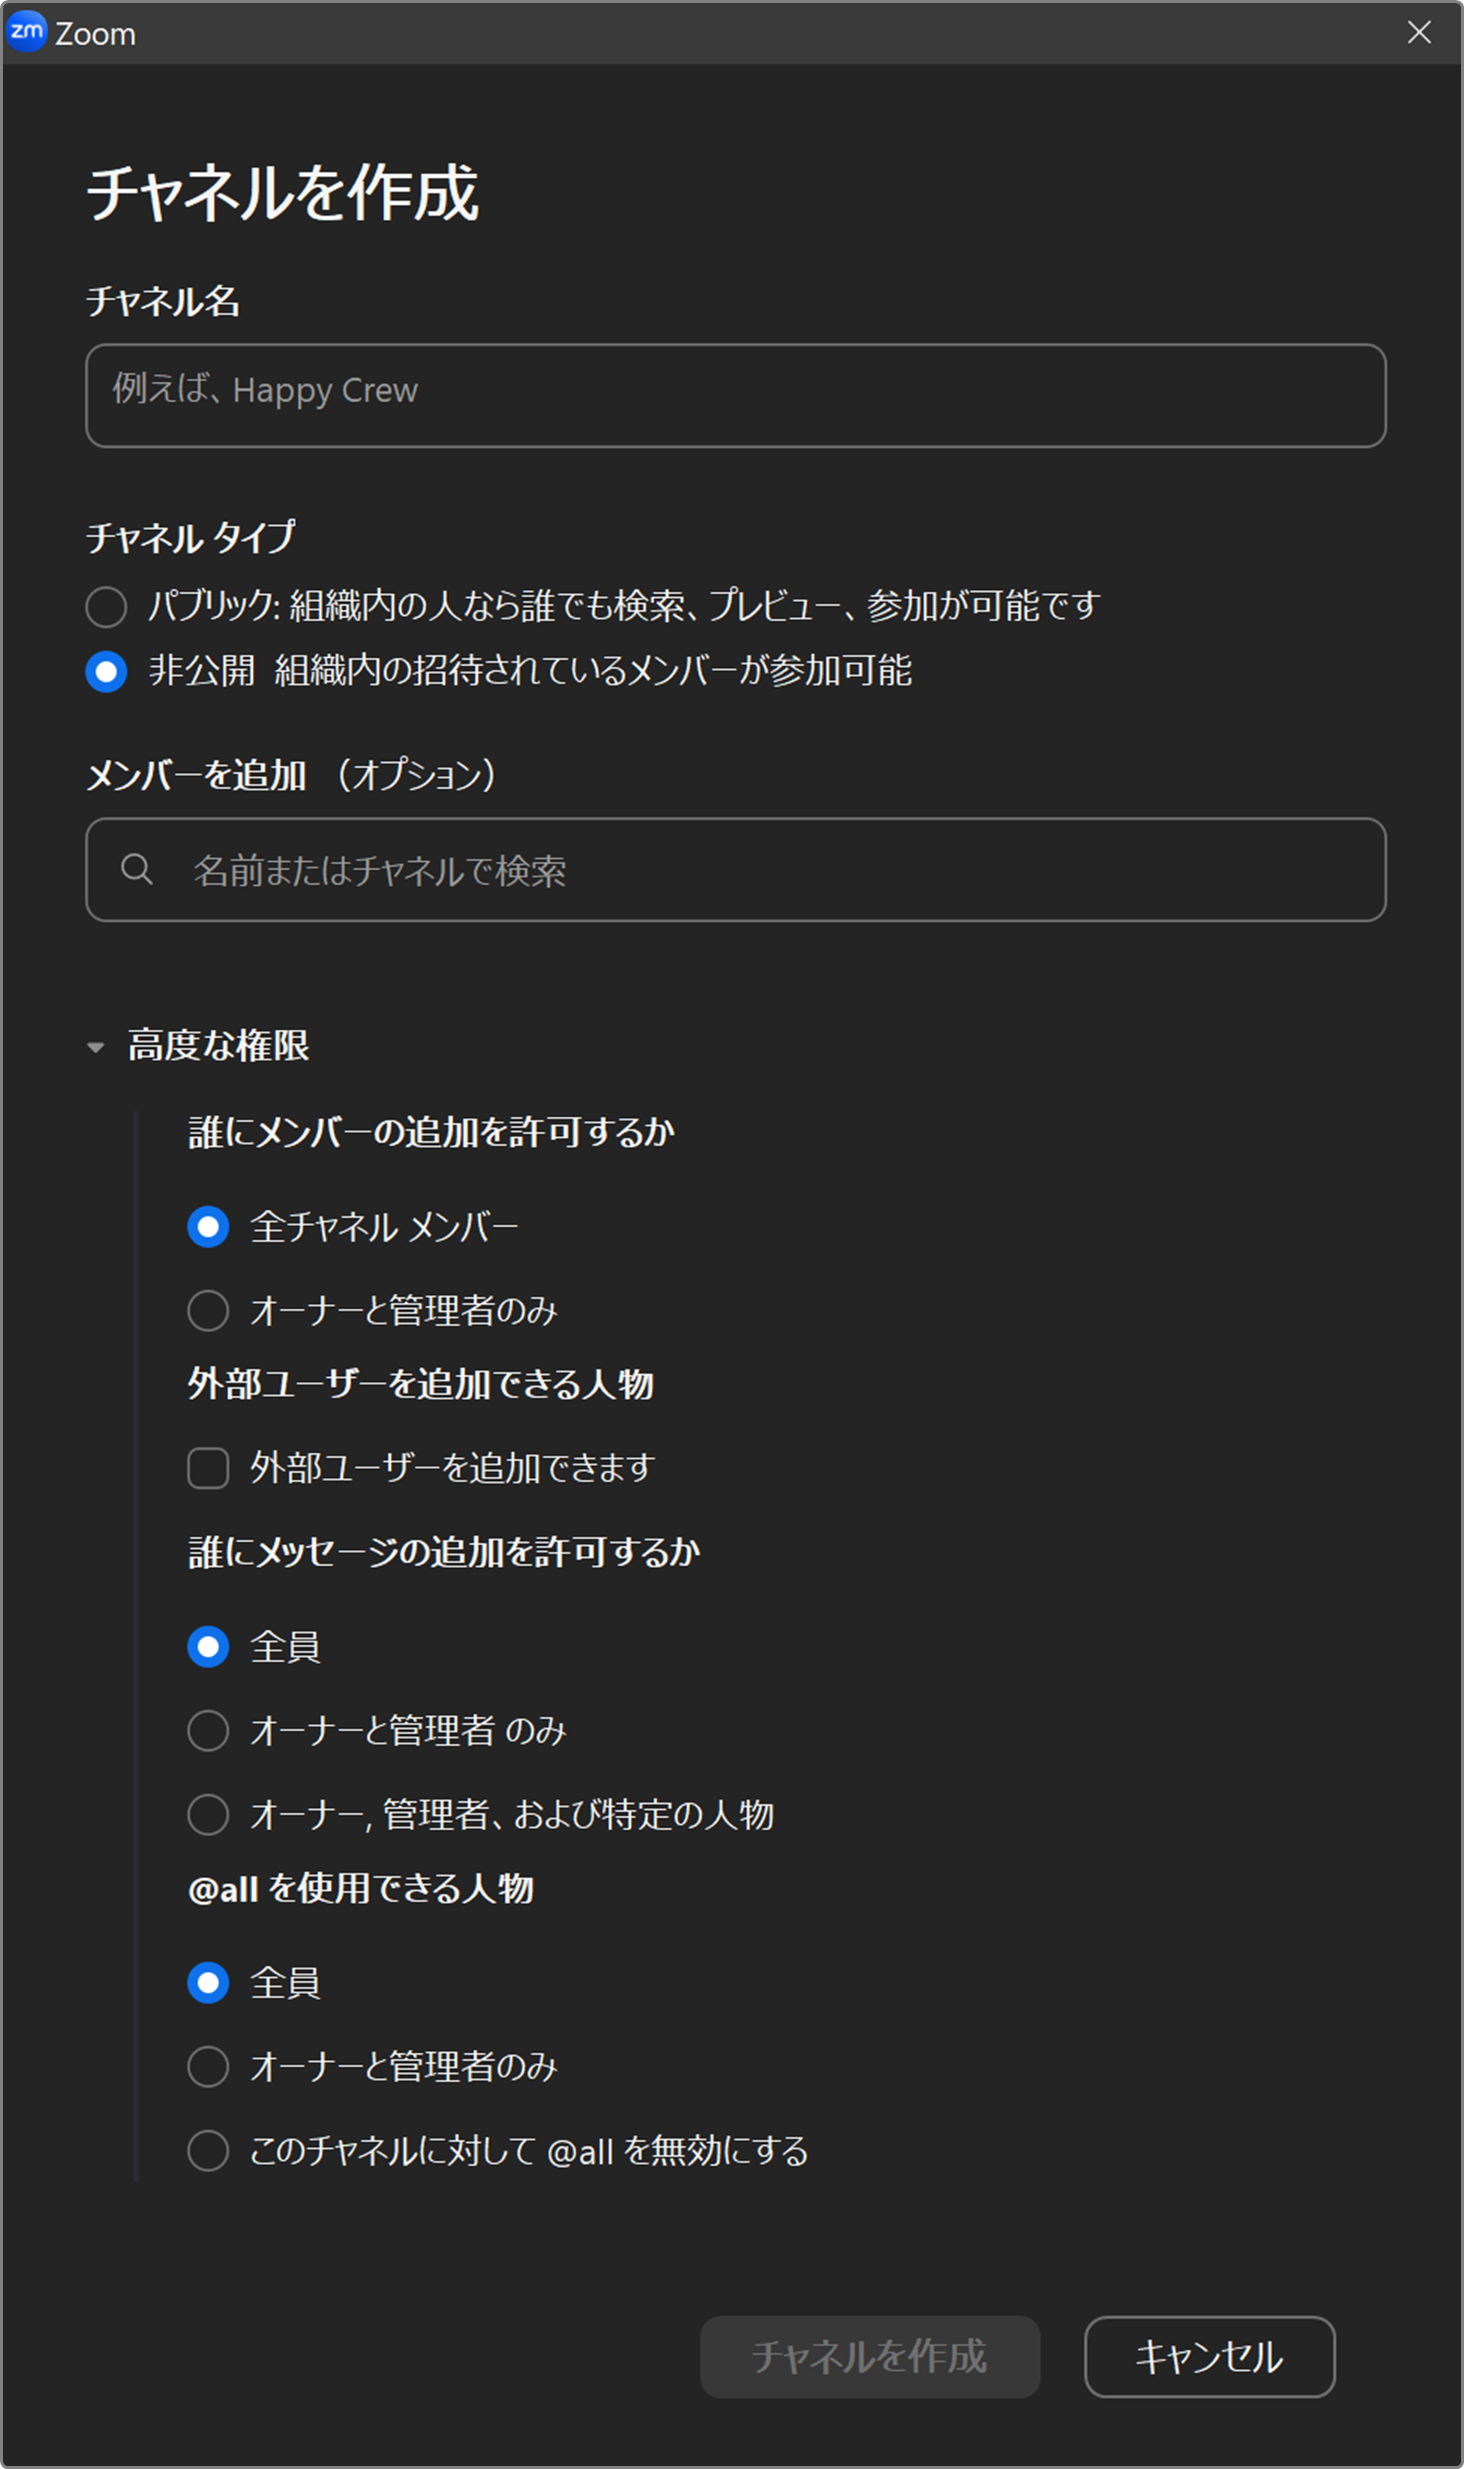Select オーナー, 管理者、および特定の人物 option
Screen dimensions: 1464x2469
pyautogui.click(x=208, y=1814)
